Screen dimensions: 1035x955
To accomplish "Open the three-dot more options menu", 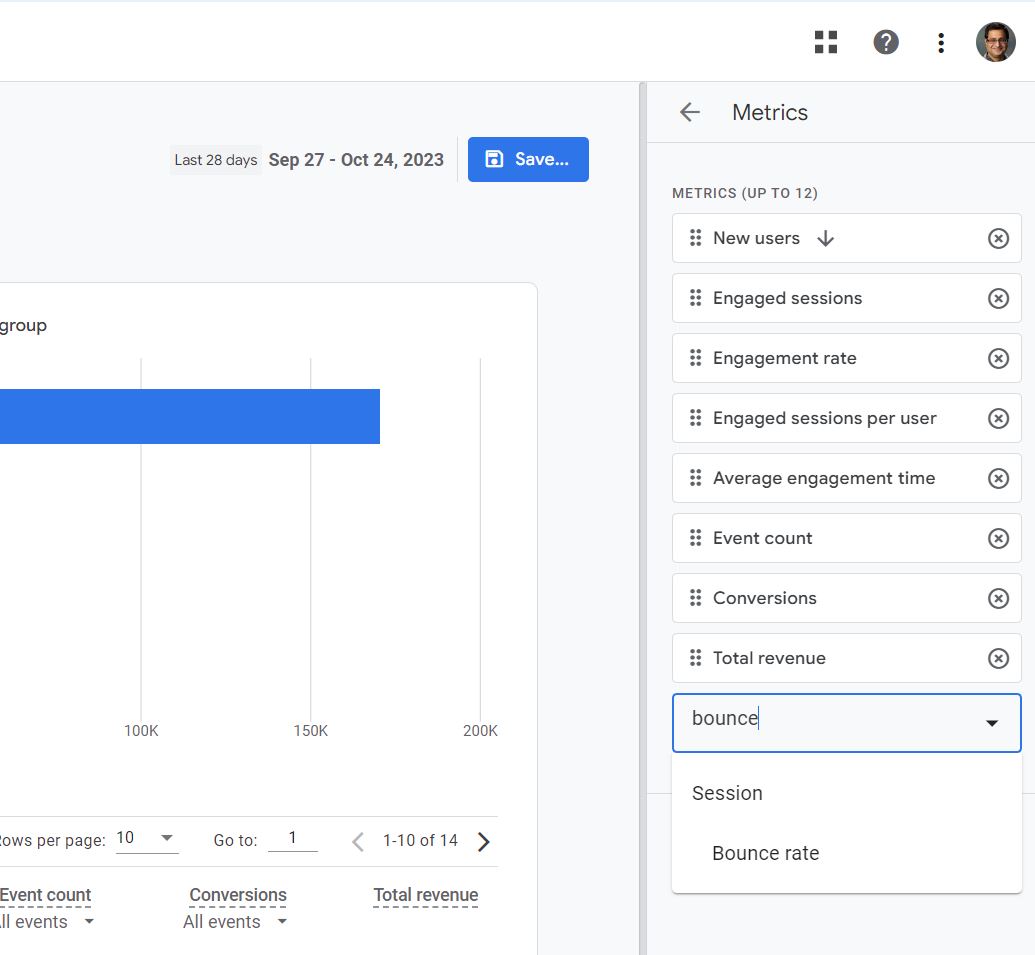I will click(x=940, y=42).
